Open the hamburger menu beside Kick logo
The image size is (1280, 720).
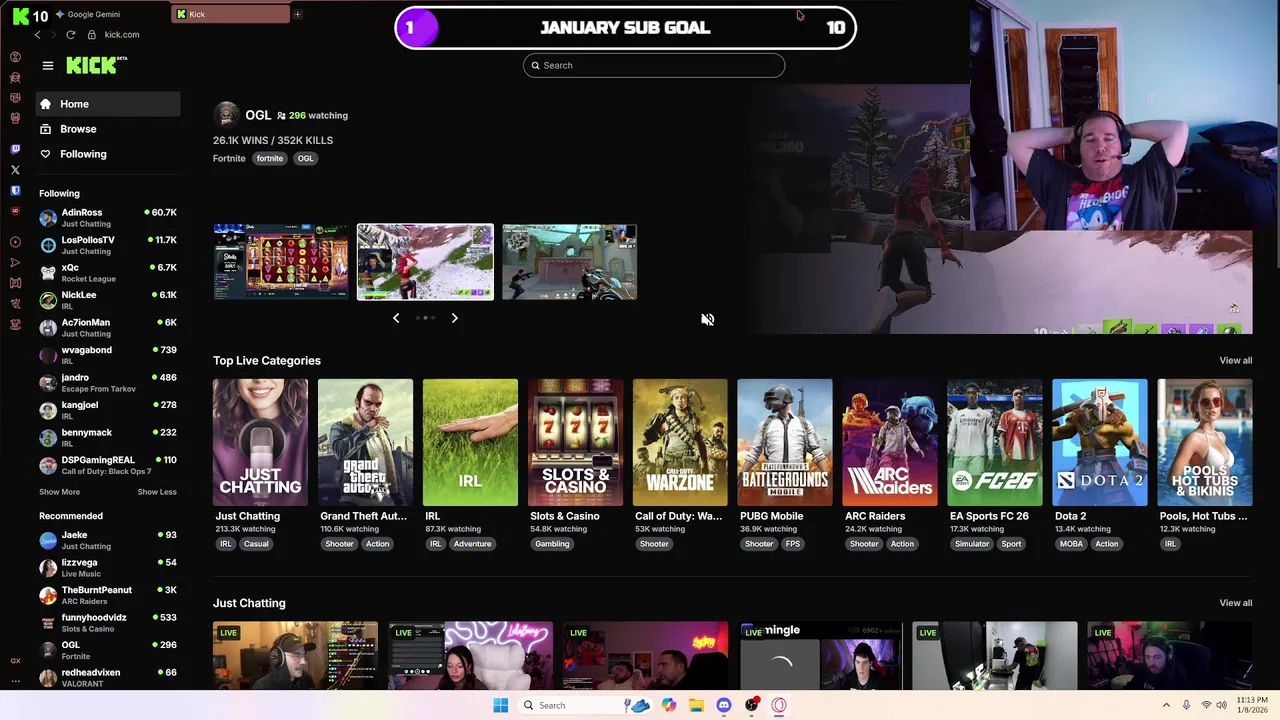[x=47, y=65]
